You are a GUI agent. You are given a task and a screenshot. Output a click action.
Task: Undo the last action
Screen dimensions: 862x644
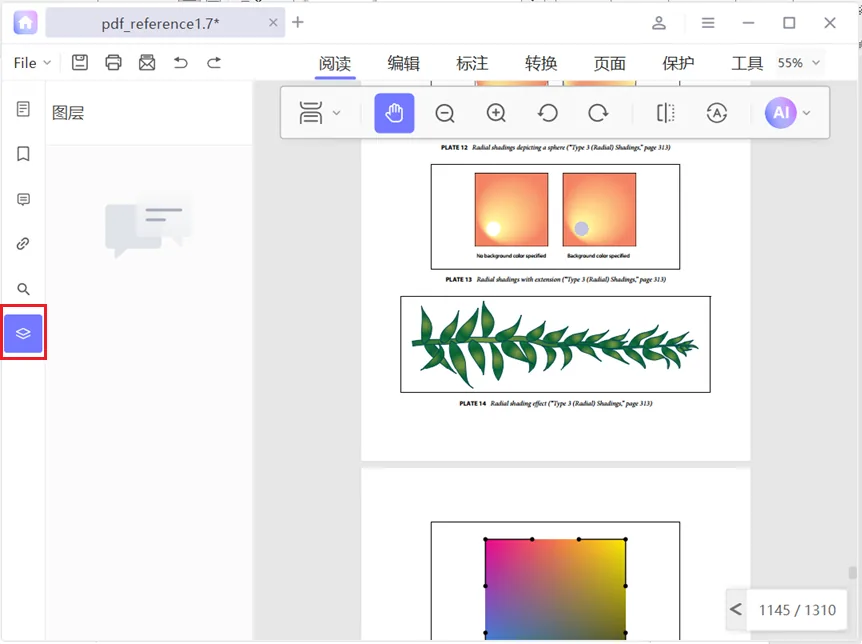click(180, 63)
